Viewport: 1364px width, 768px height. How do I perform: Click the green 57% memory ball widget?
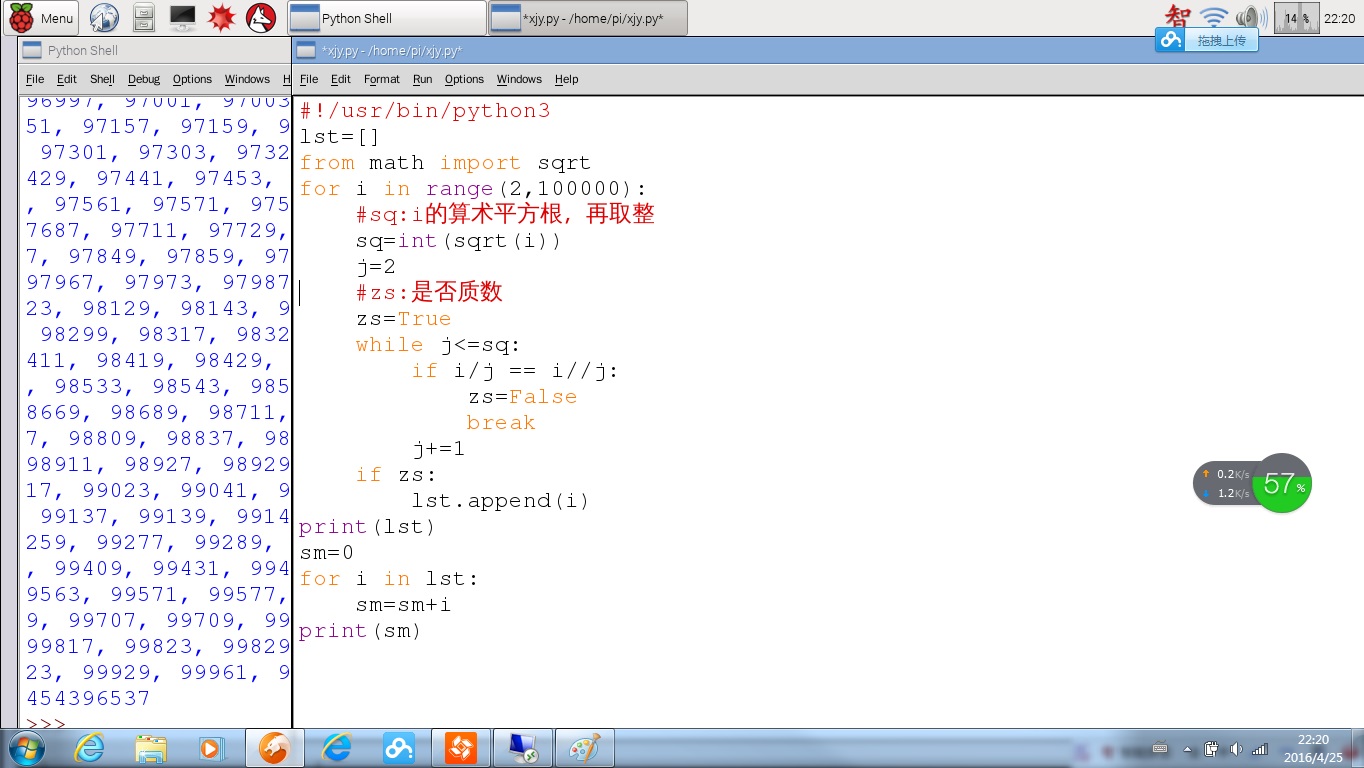[x=1282, y=484]
